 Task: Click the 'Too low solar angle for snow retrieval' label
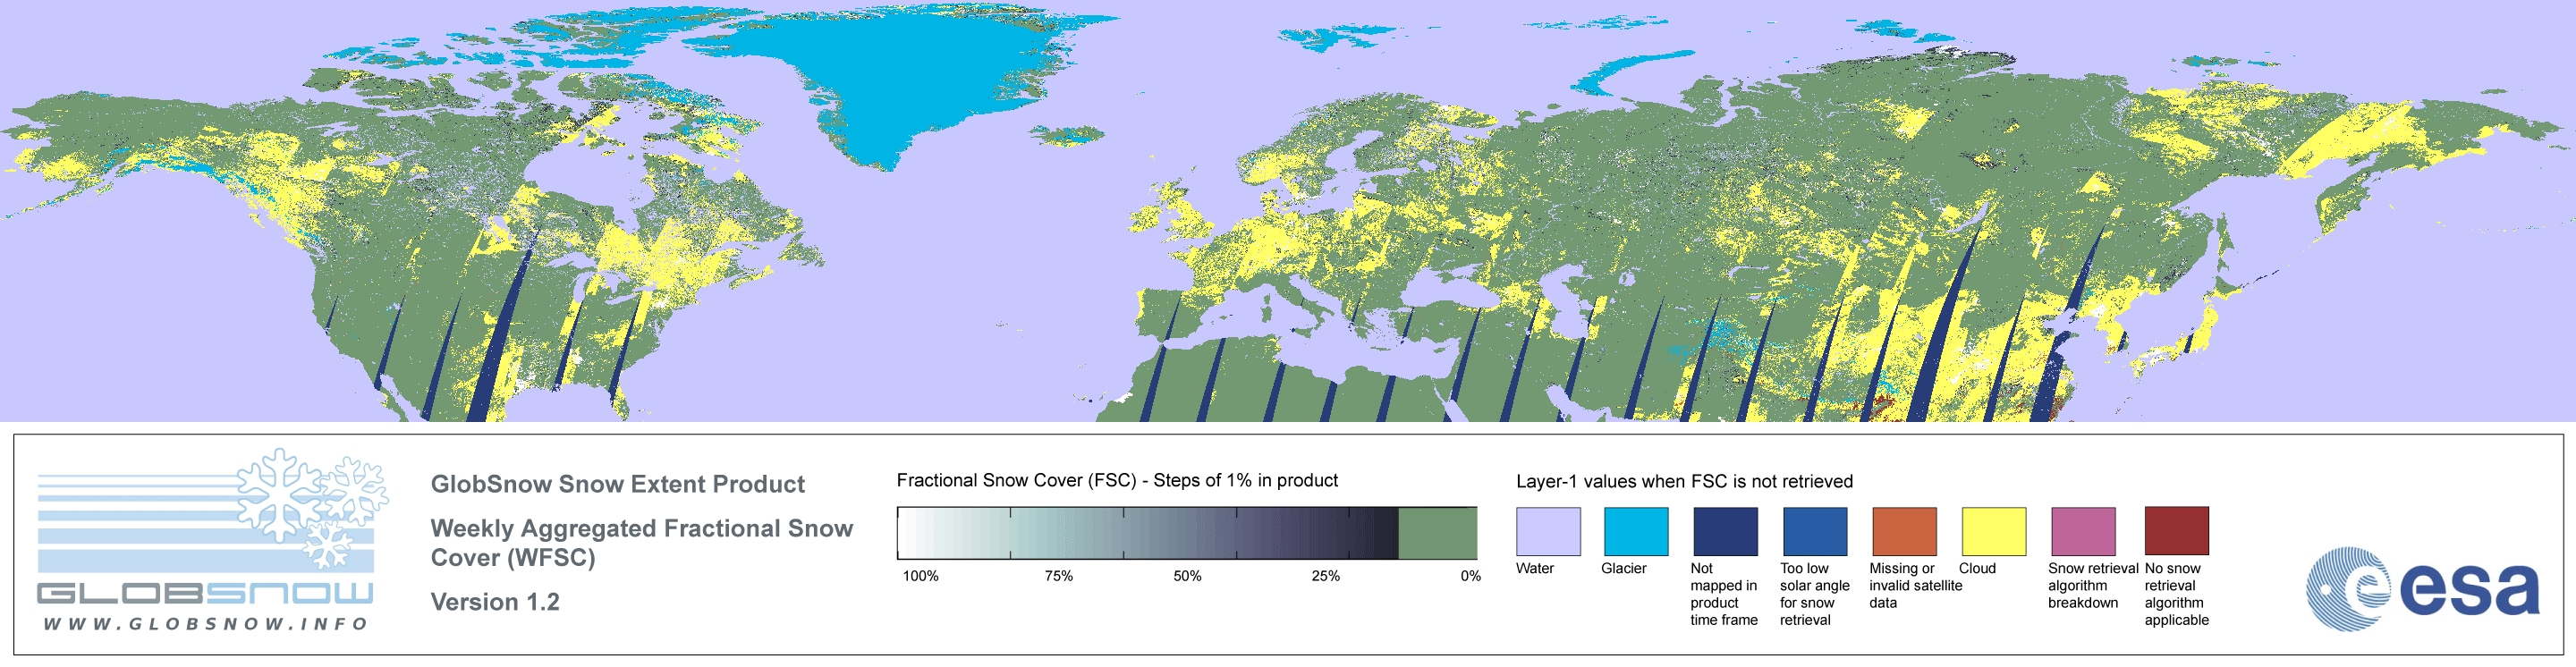click(x=1815, y=594)
